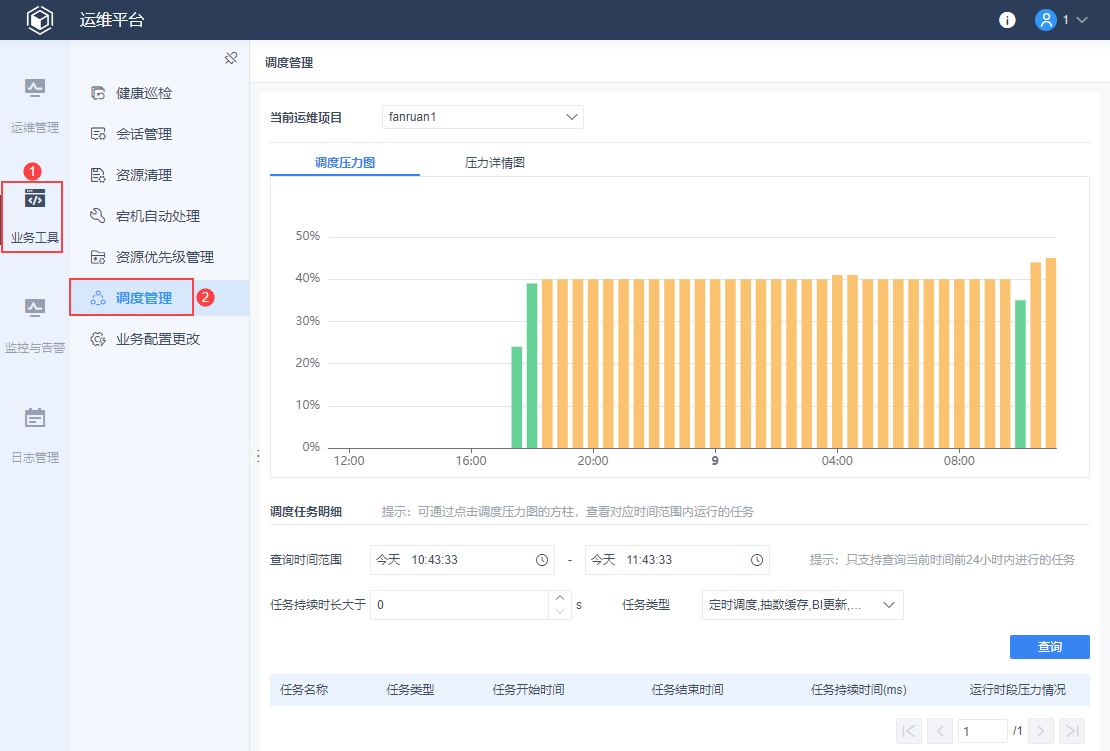Screen dimensions: 1110x751
Task: Open the 日志管理 calendar icon
Action: 35,418
